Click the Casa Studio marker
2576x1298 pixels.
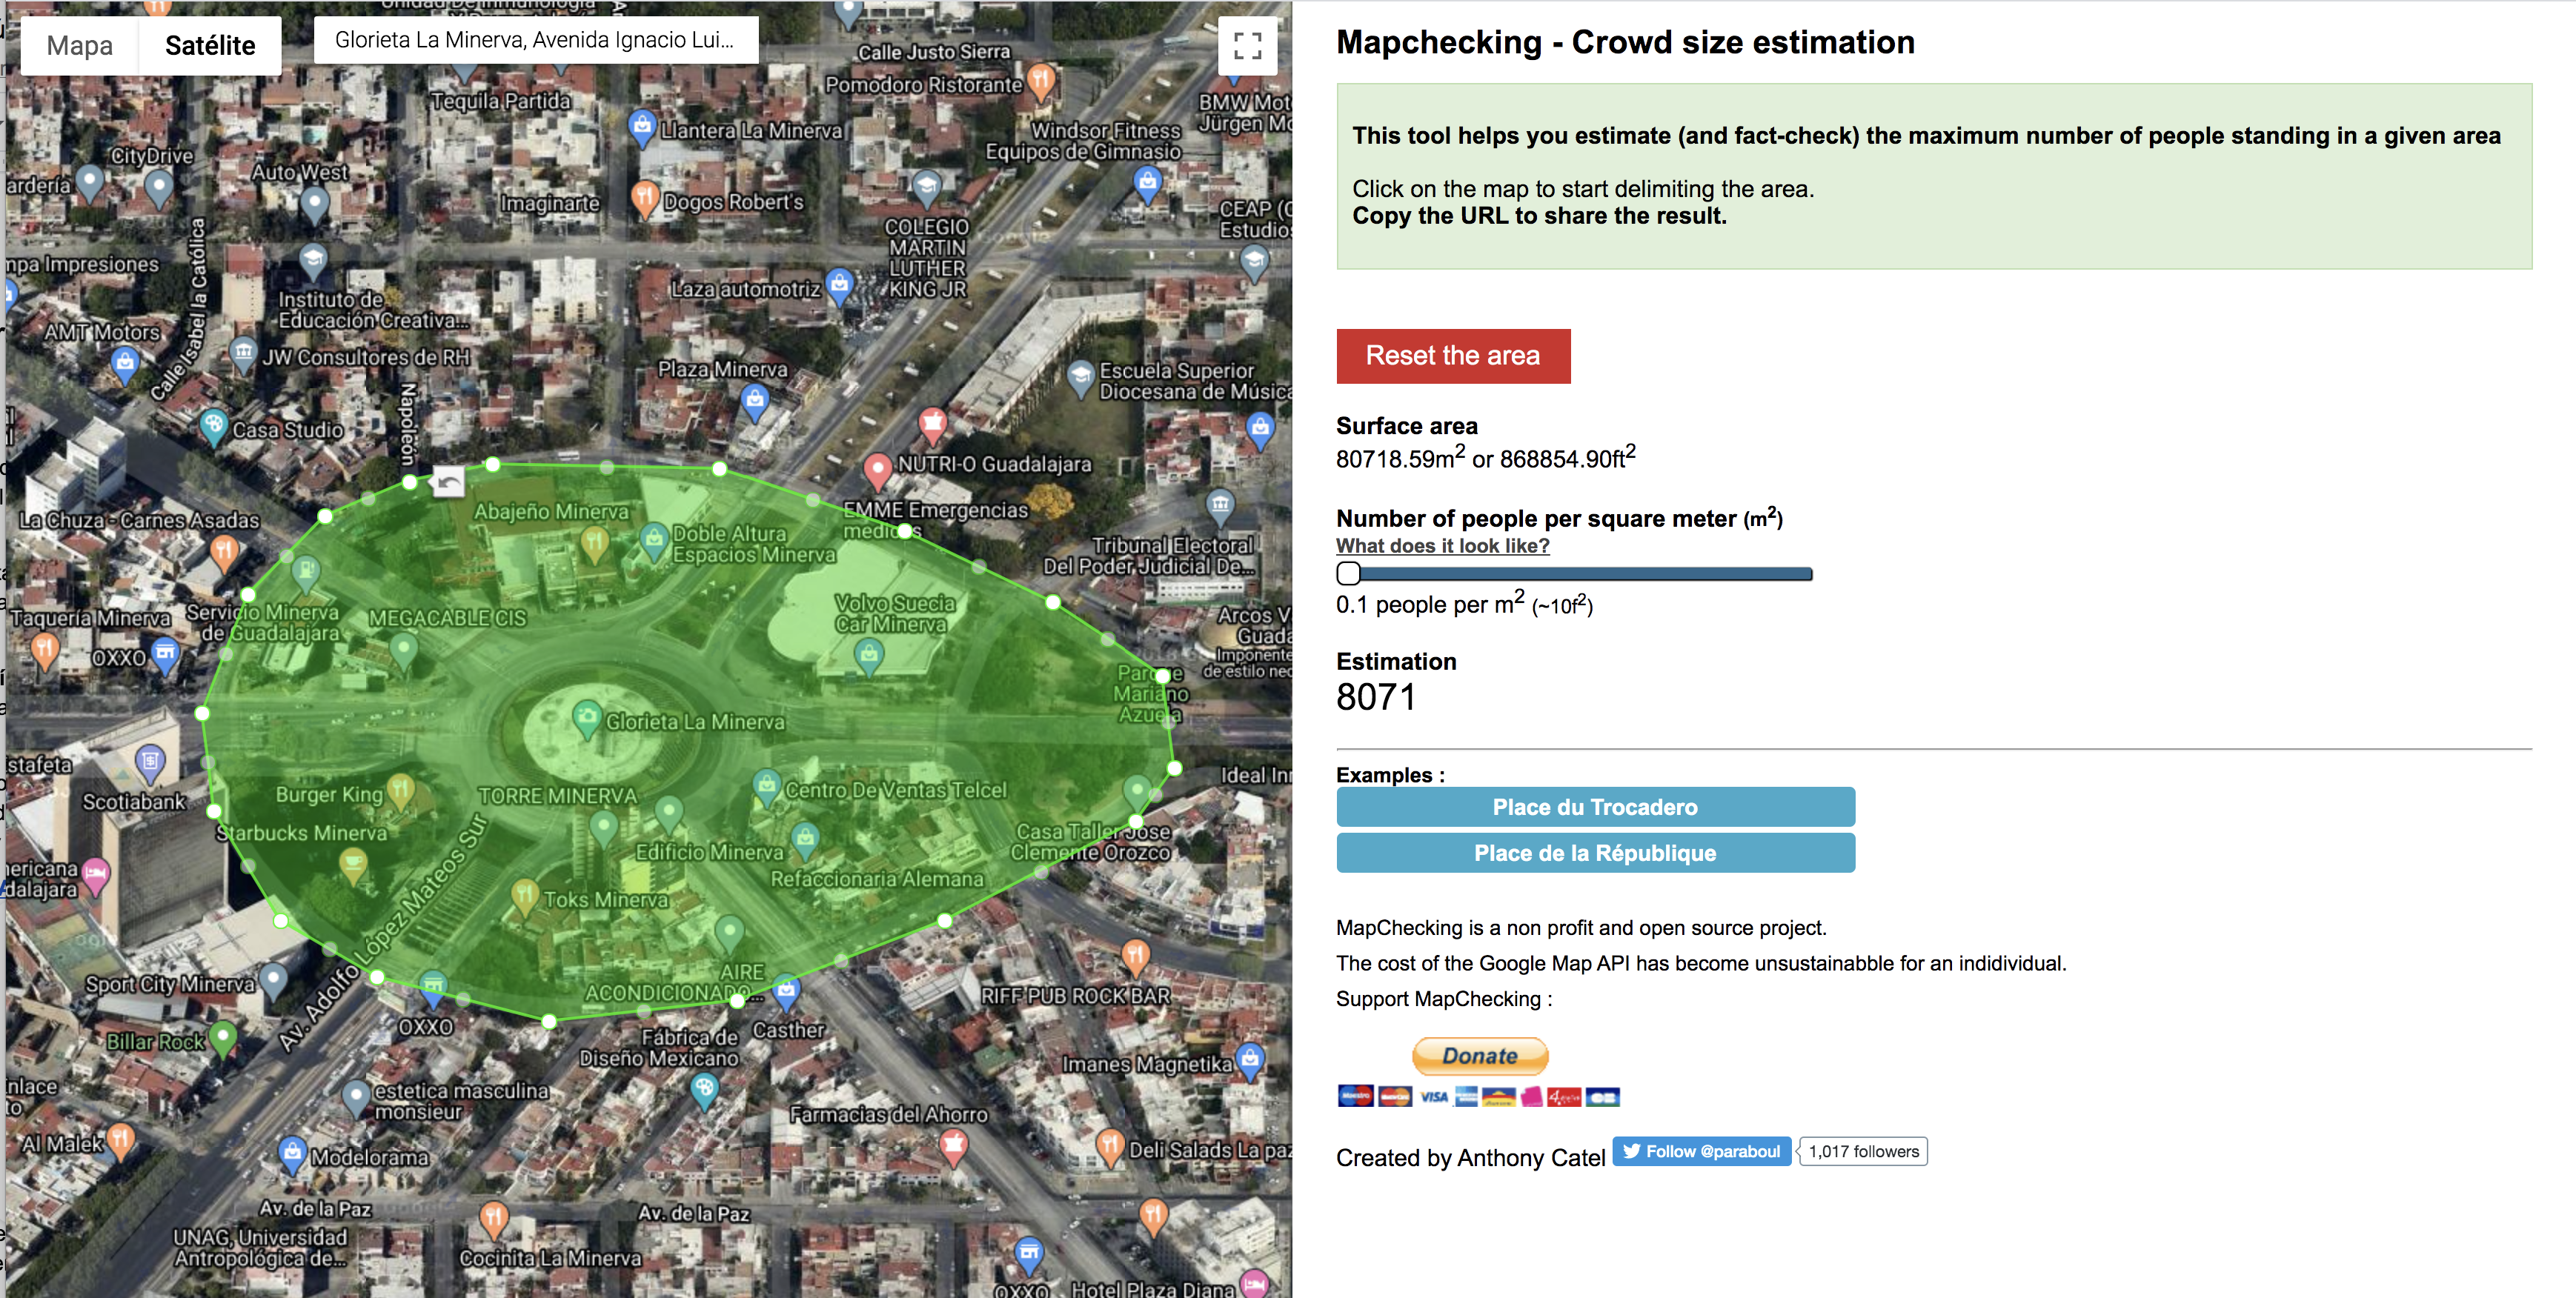[213, 427]
